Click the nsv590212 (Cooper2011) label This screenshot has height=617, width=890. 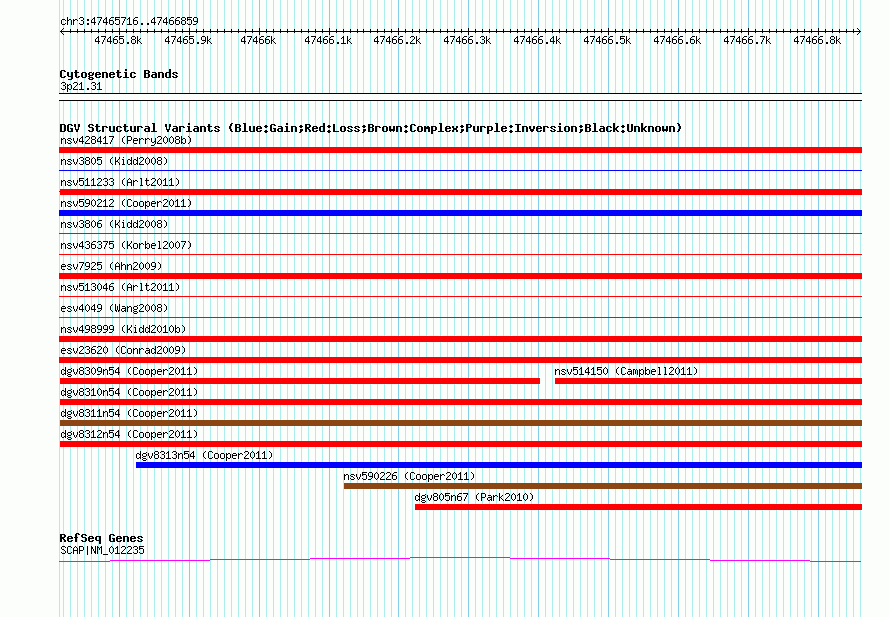[x=126, y=203]
